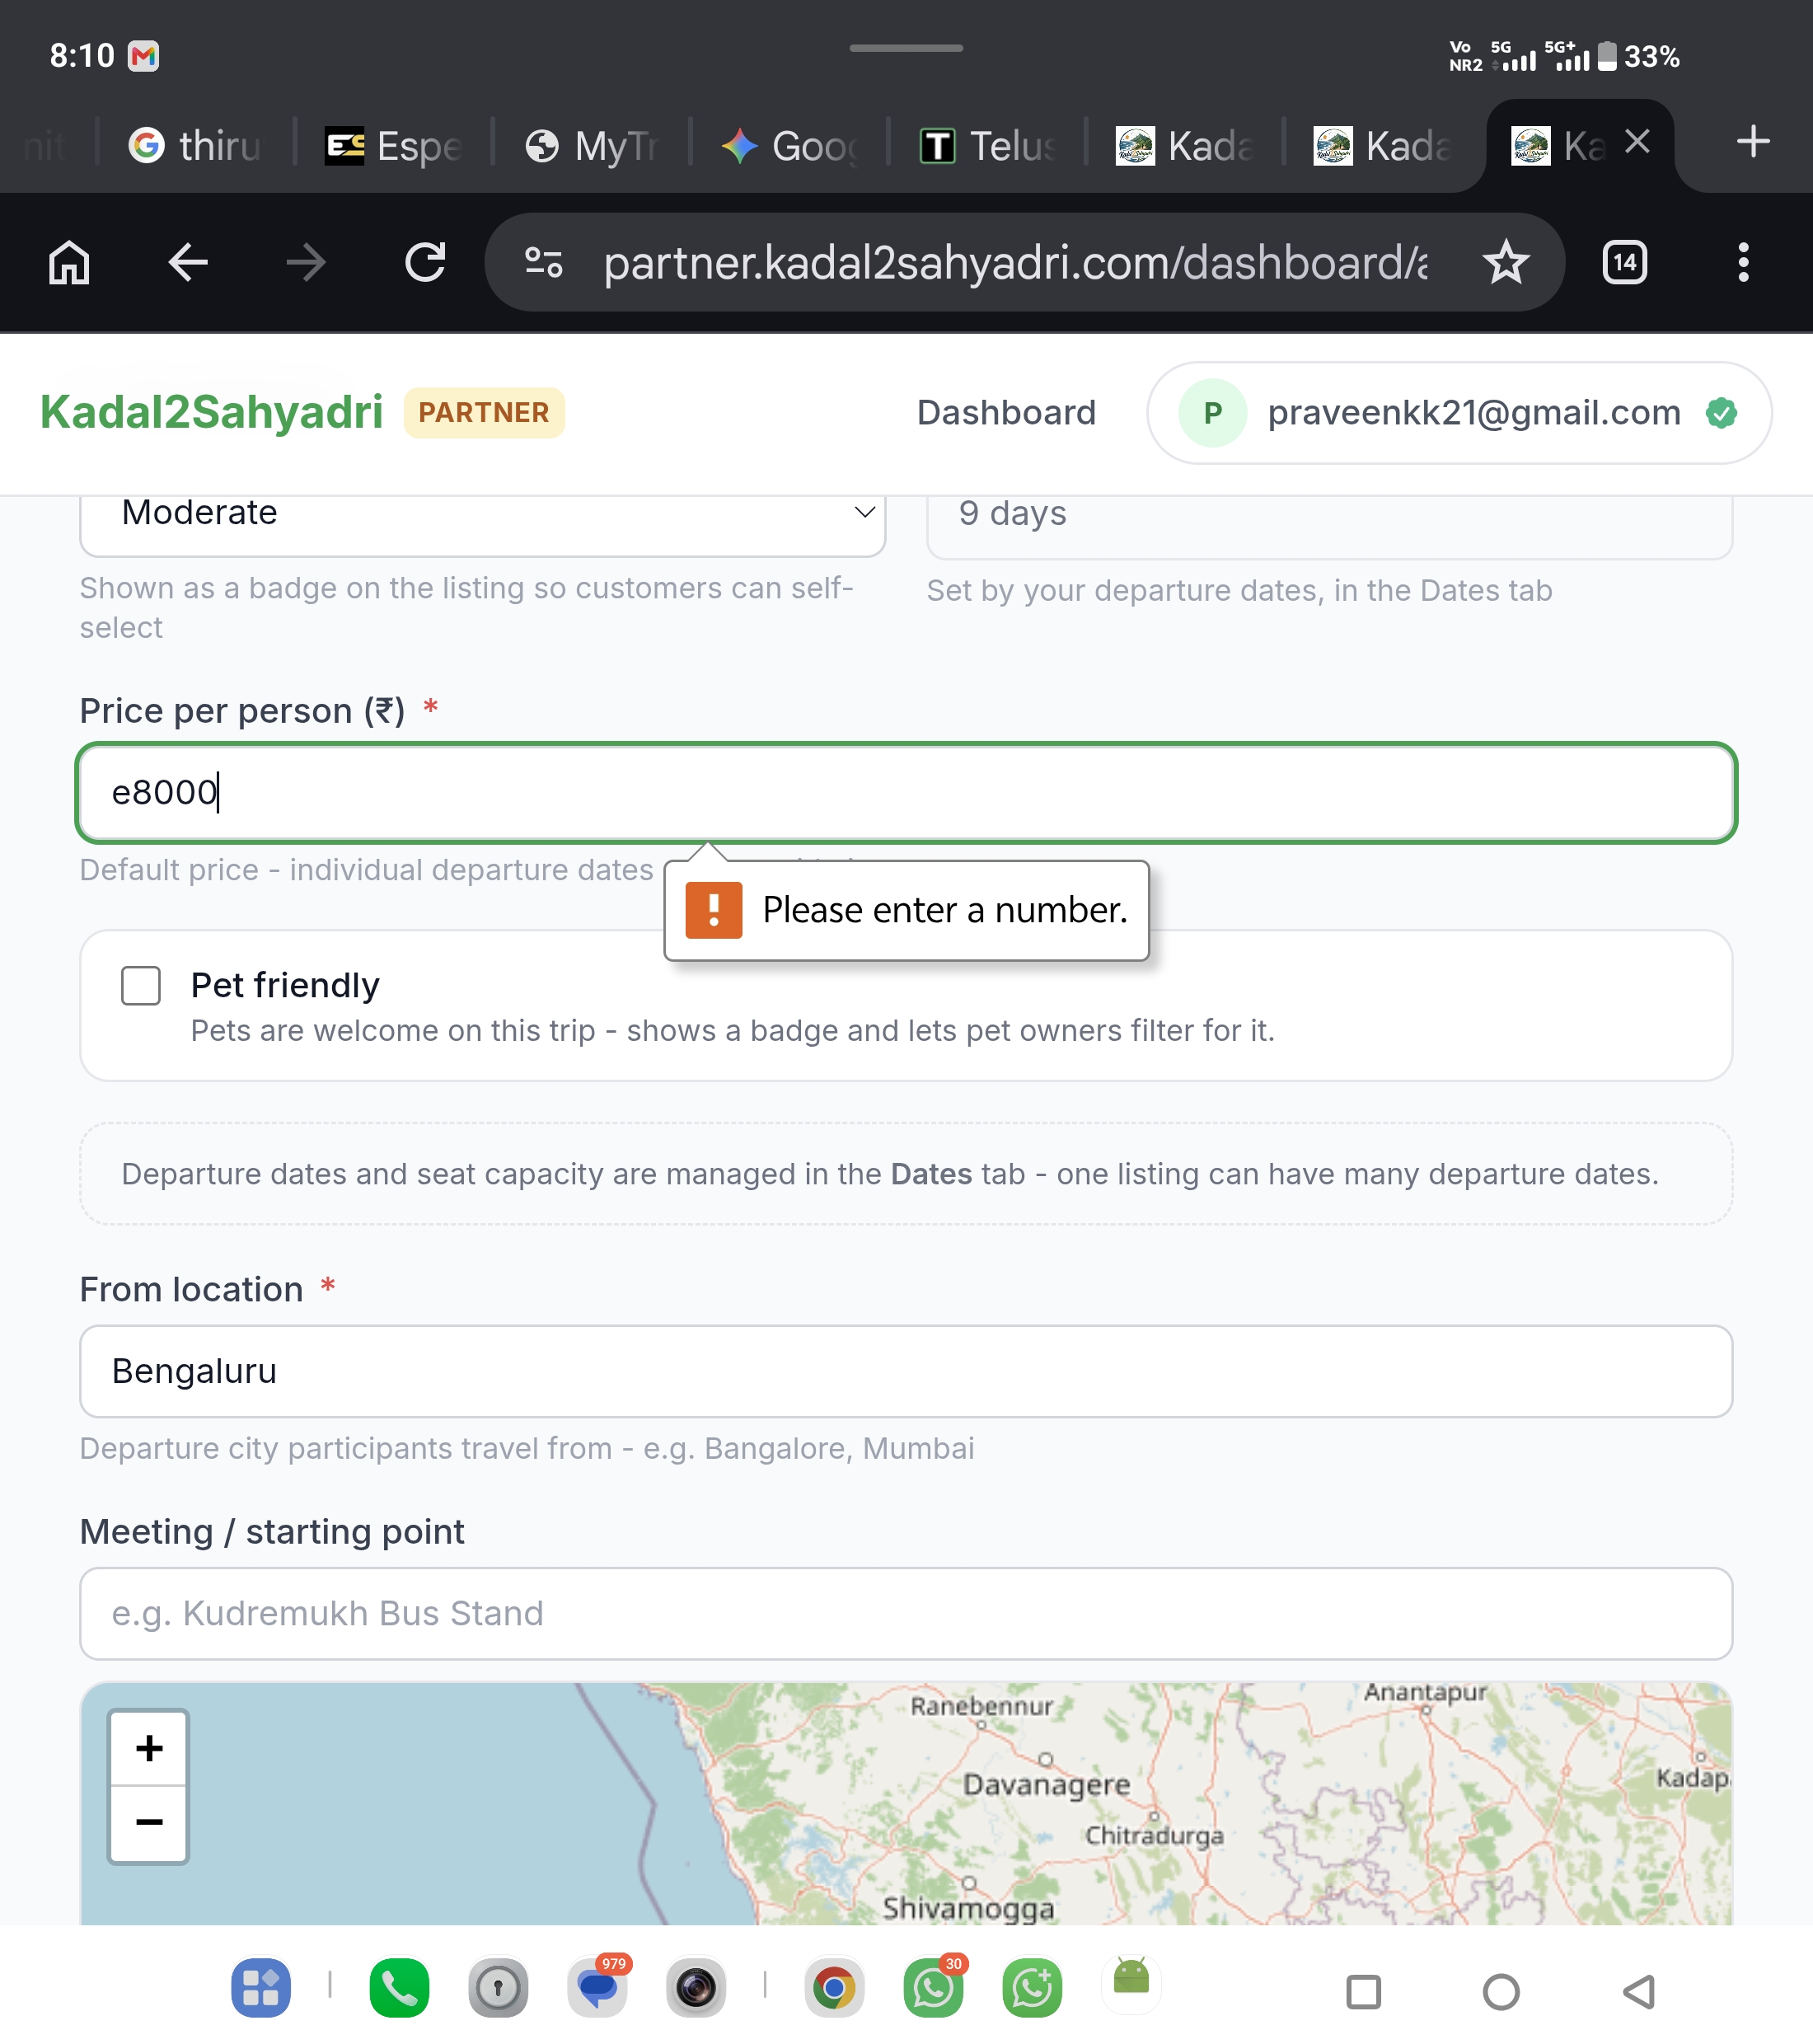1813x2044 pixels.
Task: Click Ranebennur on the map
Action: tap(981, 1706)
